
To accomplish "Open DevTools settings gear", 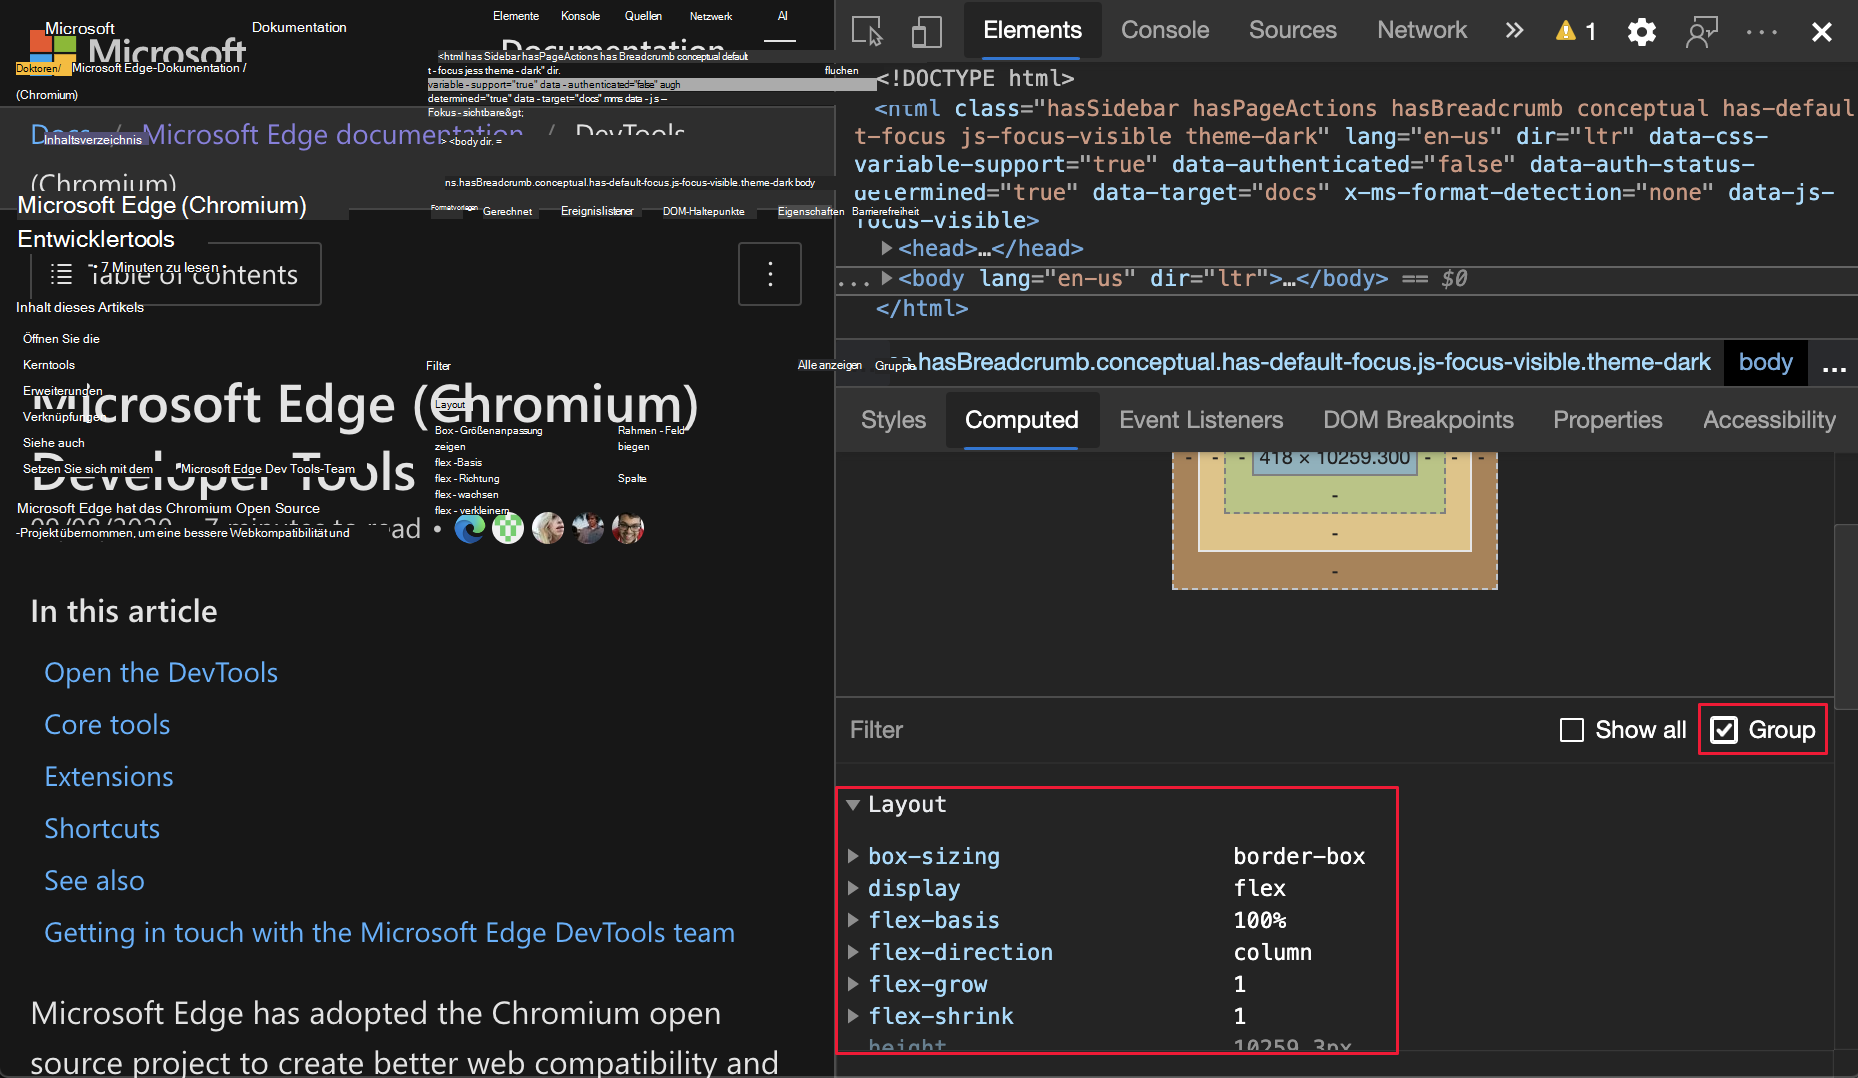I will click(x=1641, y=31).
